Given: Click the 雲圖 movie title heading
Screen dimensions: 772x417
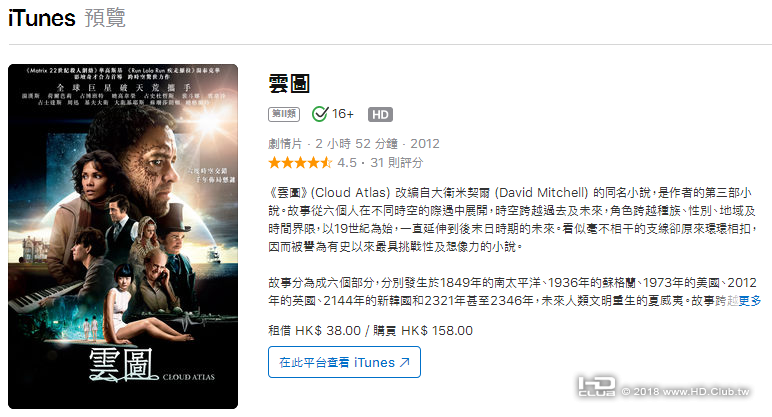Looking at the screenshot, I should click(289, 83).
